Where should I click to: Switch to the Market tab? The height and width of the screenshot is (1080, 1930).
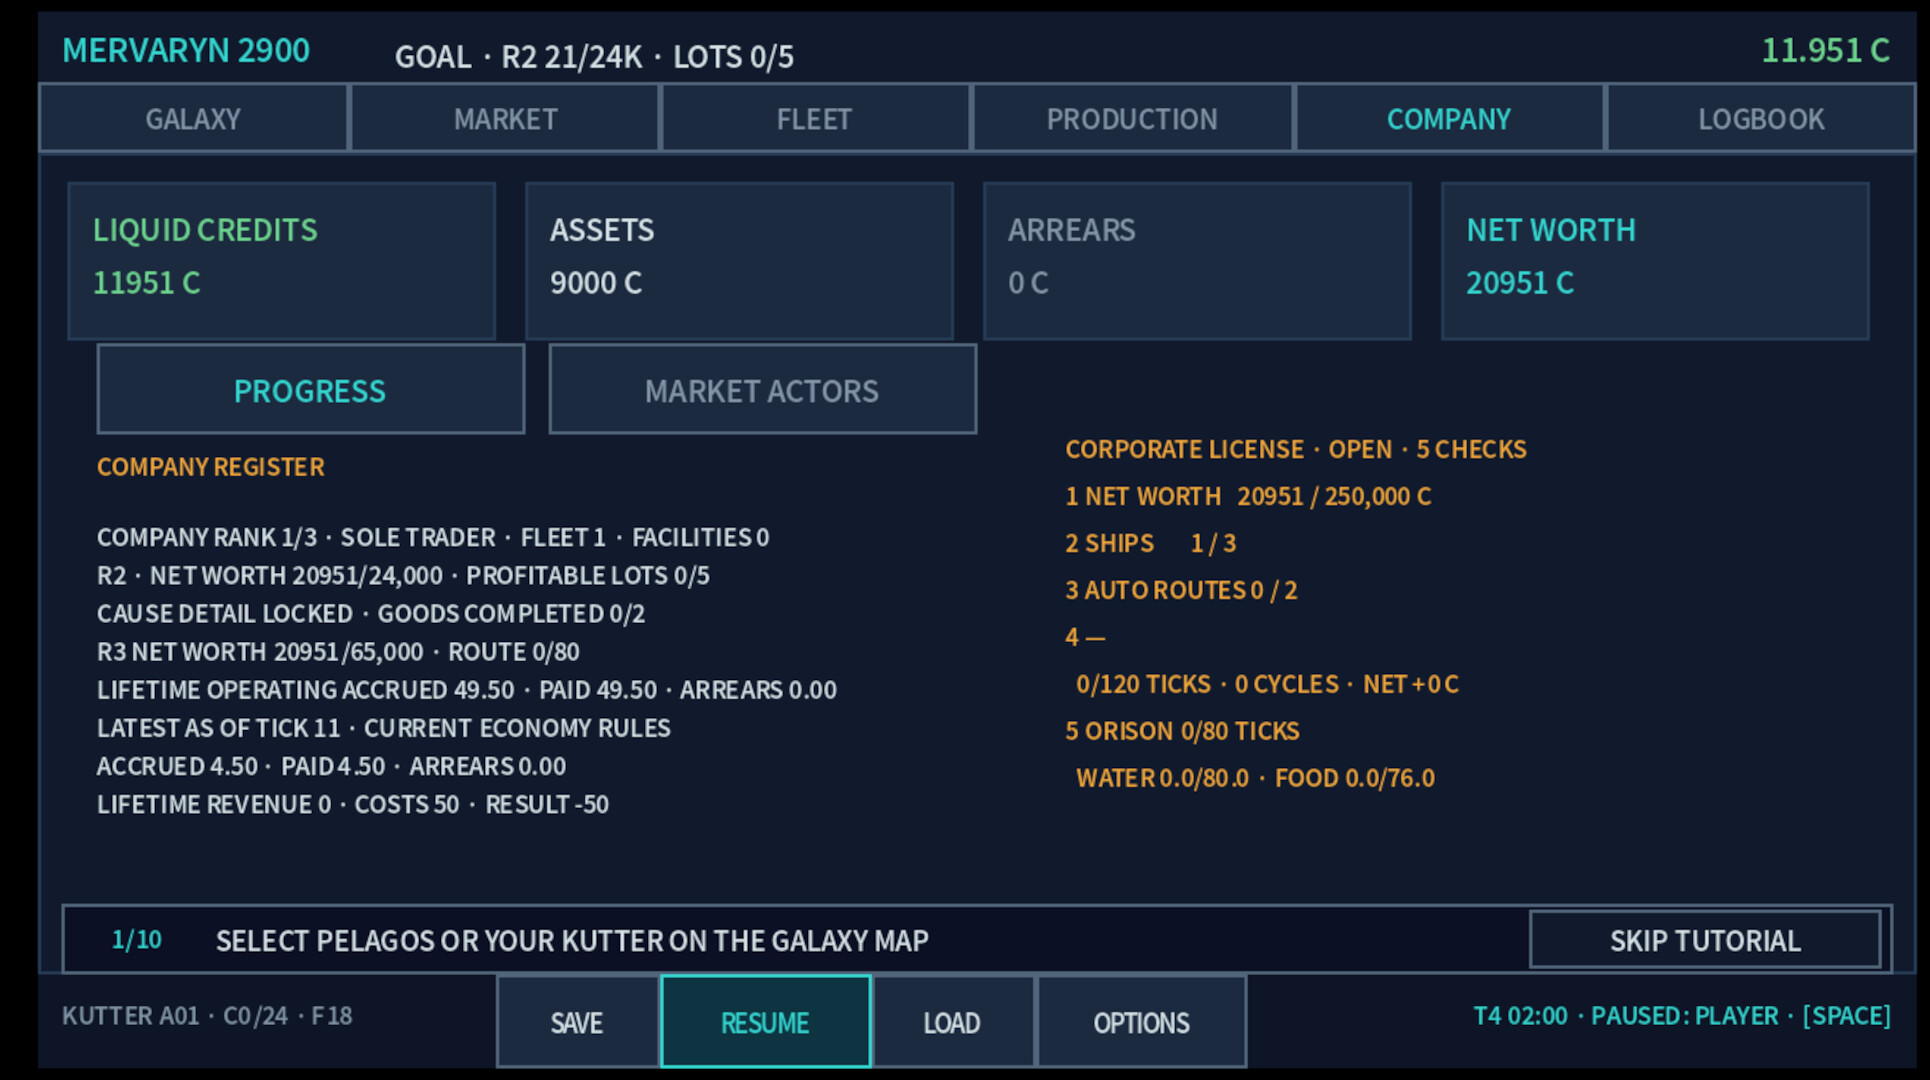[505, 119]
